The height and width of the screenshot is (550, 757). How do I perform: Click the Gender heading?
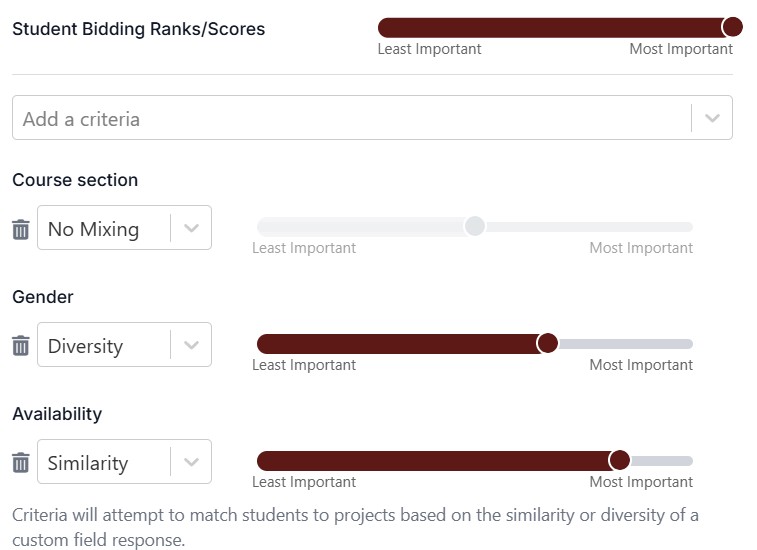tap(43, 297)
